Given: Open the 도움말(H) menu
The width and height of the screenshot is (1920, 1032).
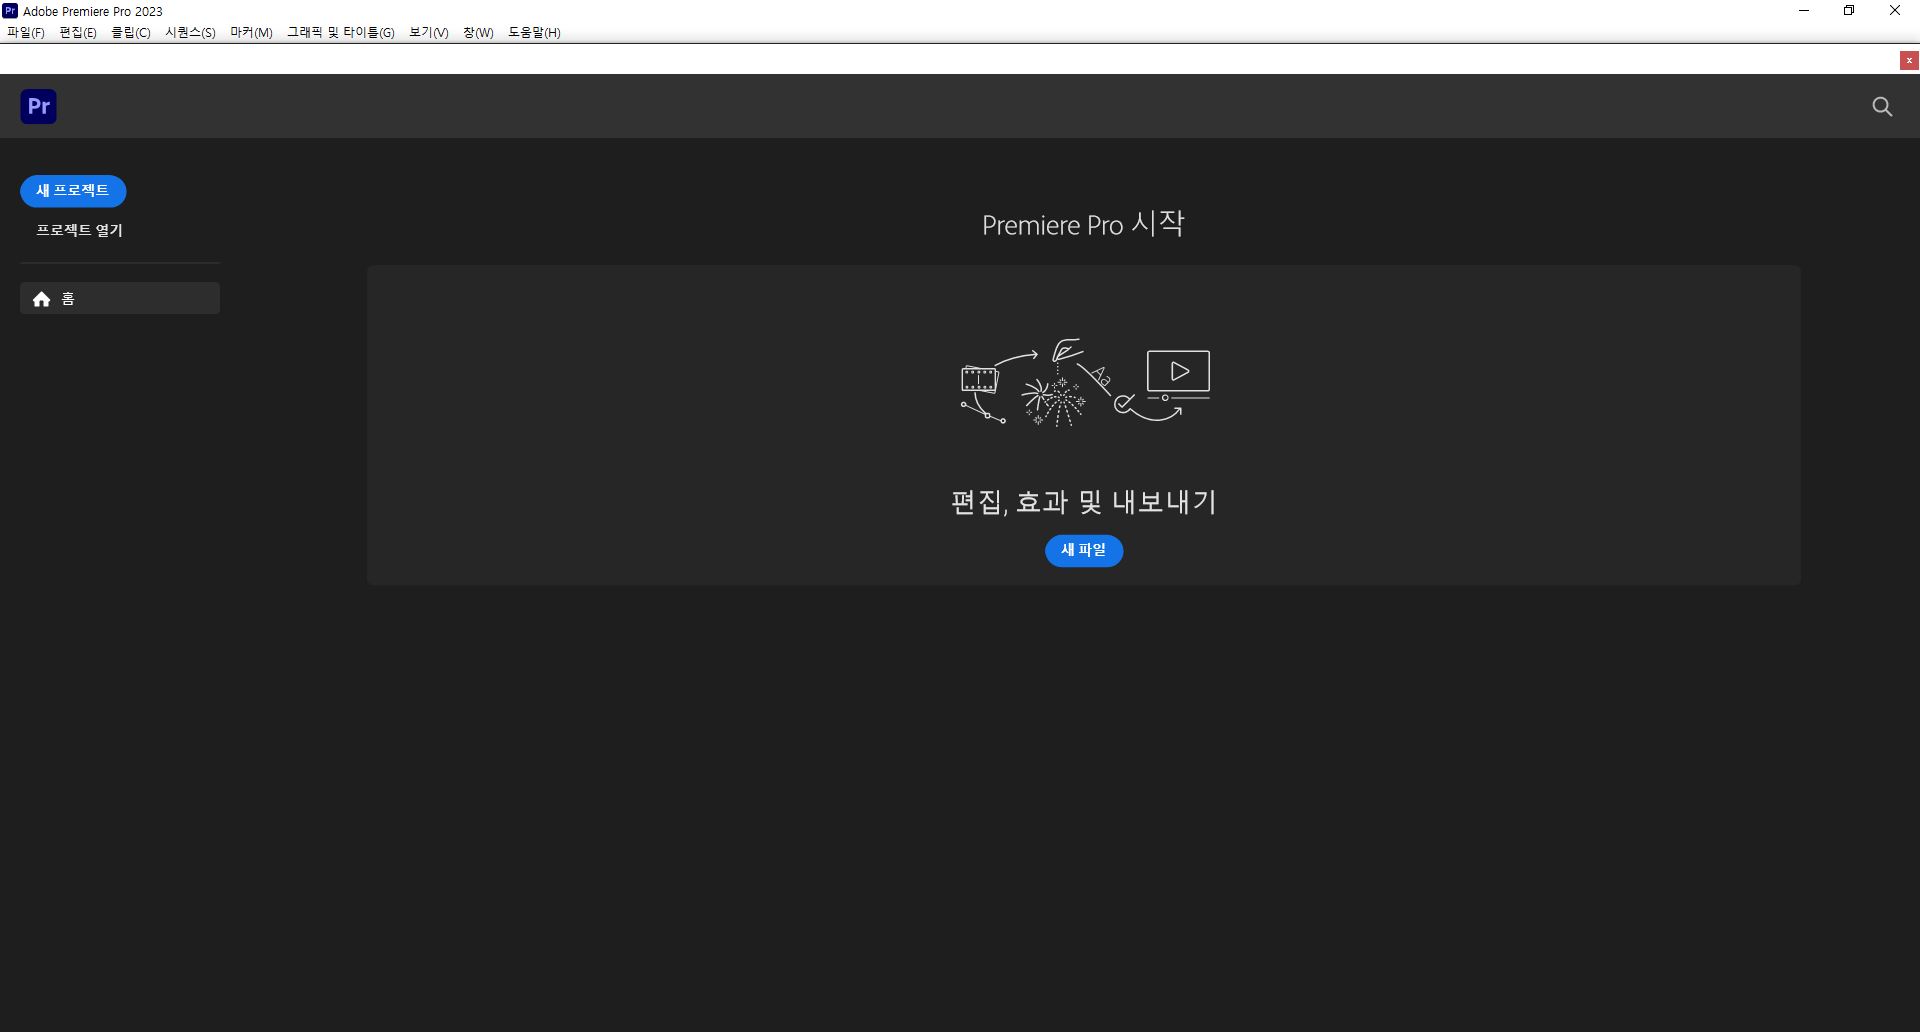Looking at the screenshot, I should tap(534, 32).
